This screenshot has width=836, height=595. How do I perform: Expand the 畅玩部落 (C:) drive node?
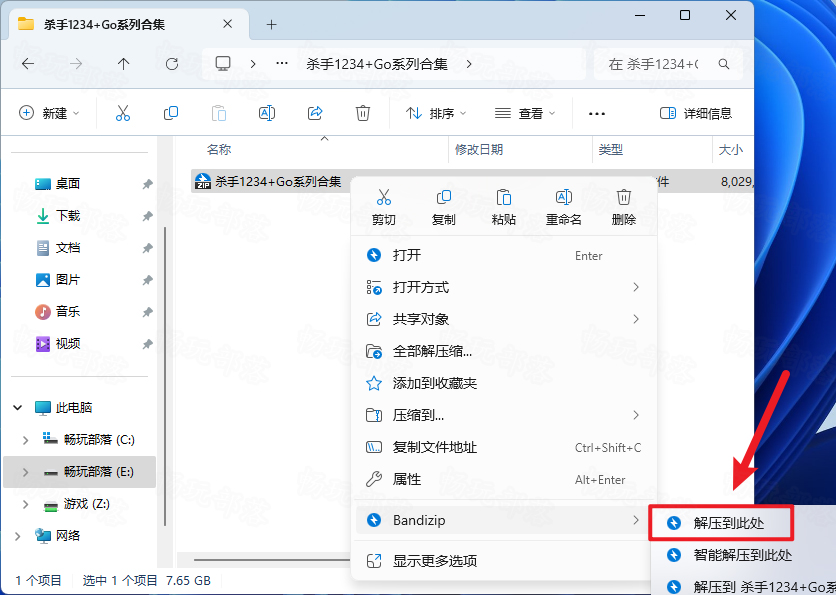pyautogui.click(x=25, y=440)
